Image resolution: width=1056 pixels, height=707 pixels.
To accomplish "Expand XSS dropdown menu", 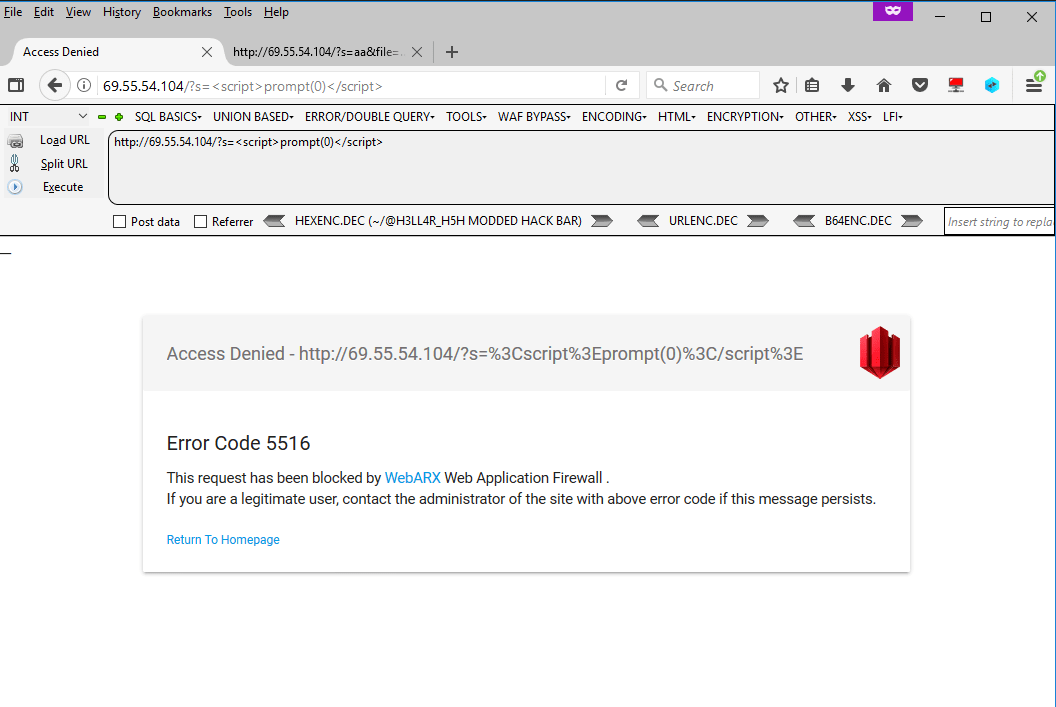I will point(859,116).
